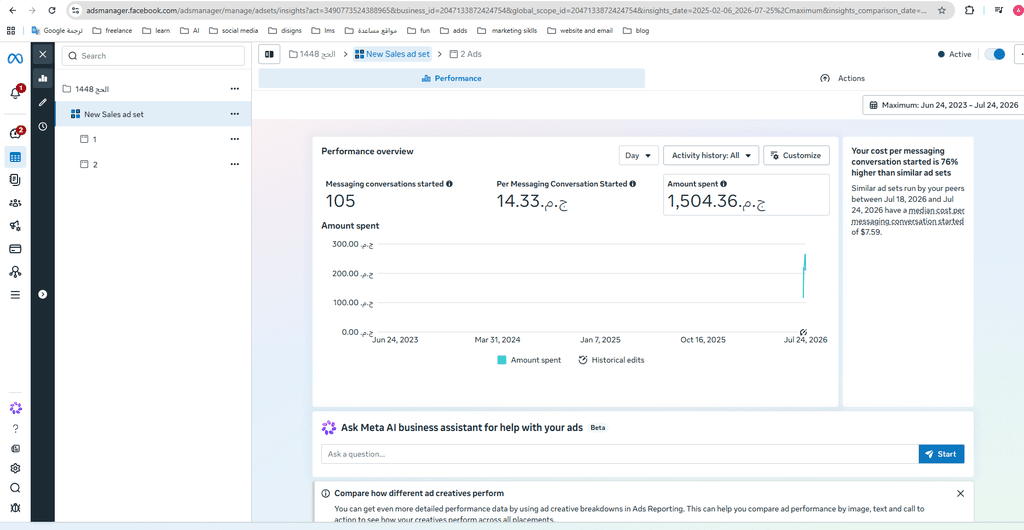
Task: Toggle Historical edits legend item
Action: pos(611,360)
